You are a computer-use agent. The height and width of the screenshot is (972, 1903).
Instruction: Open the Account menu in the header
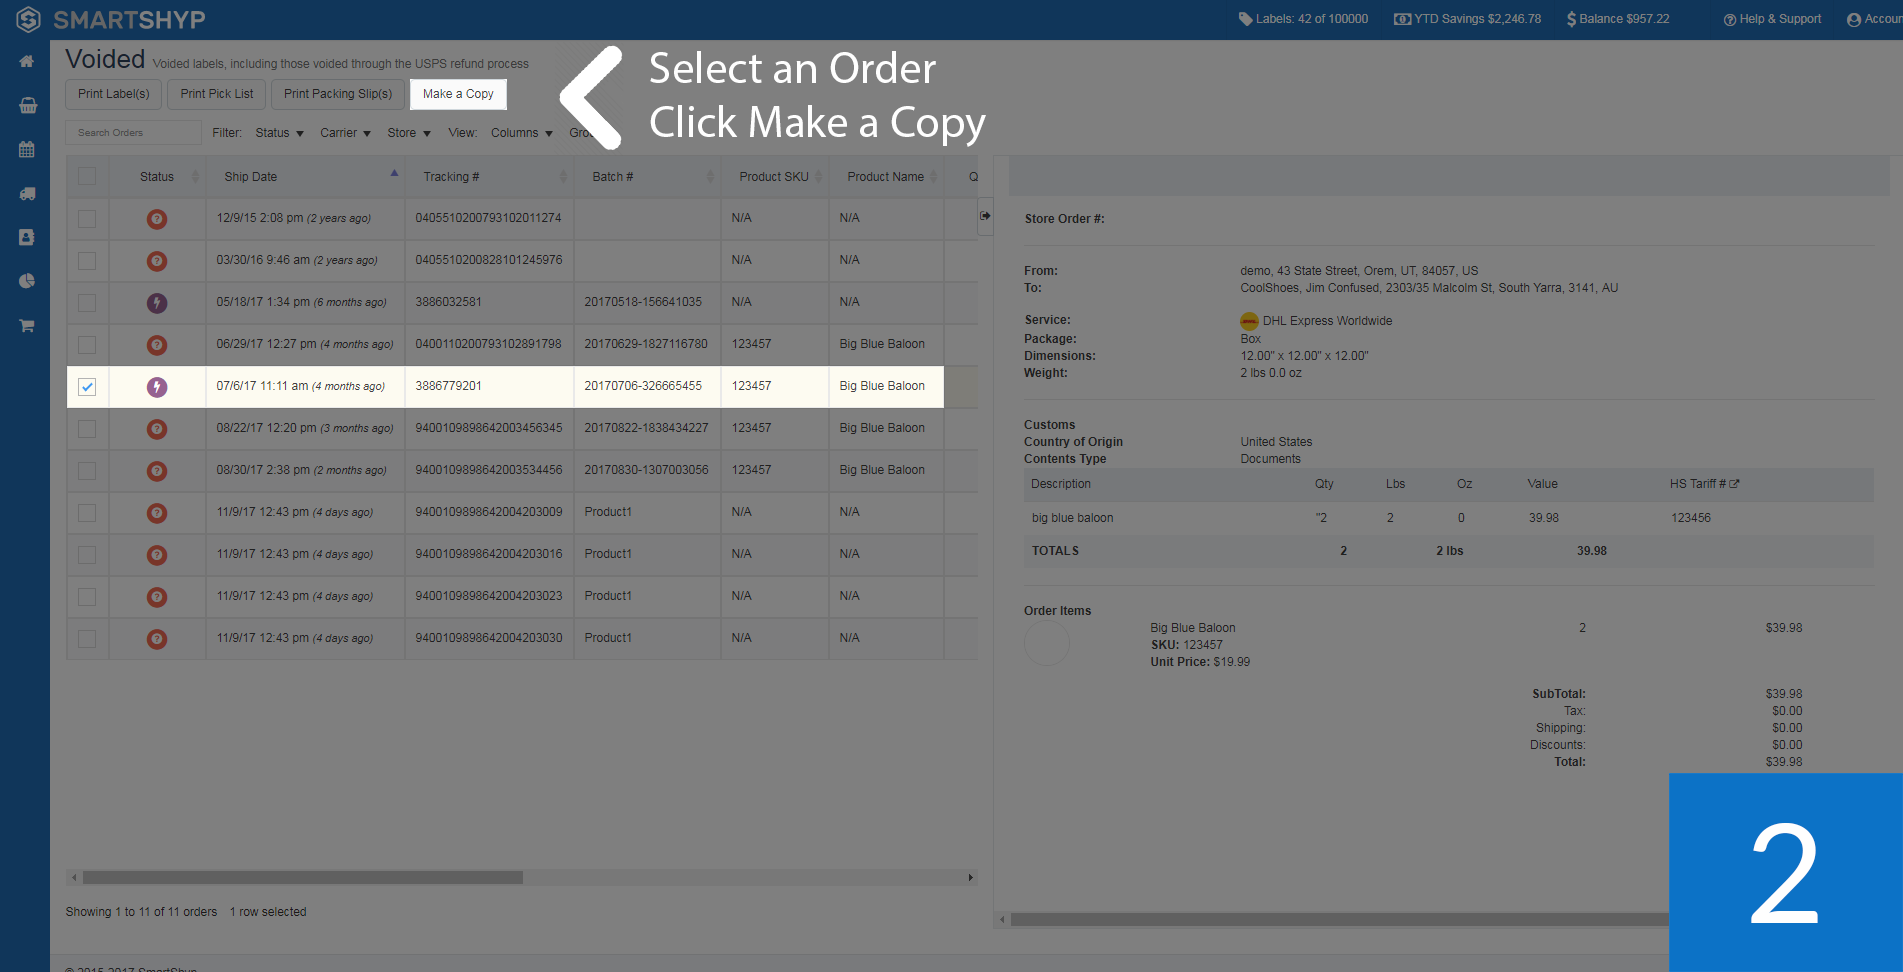coord(1874,19)
